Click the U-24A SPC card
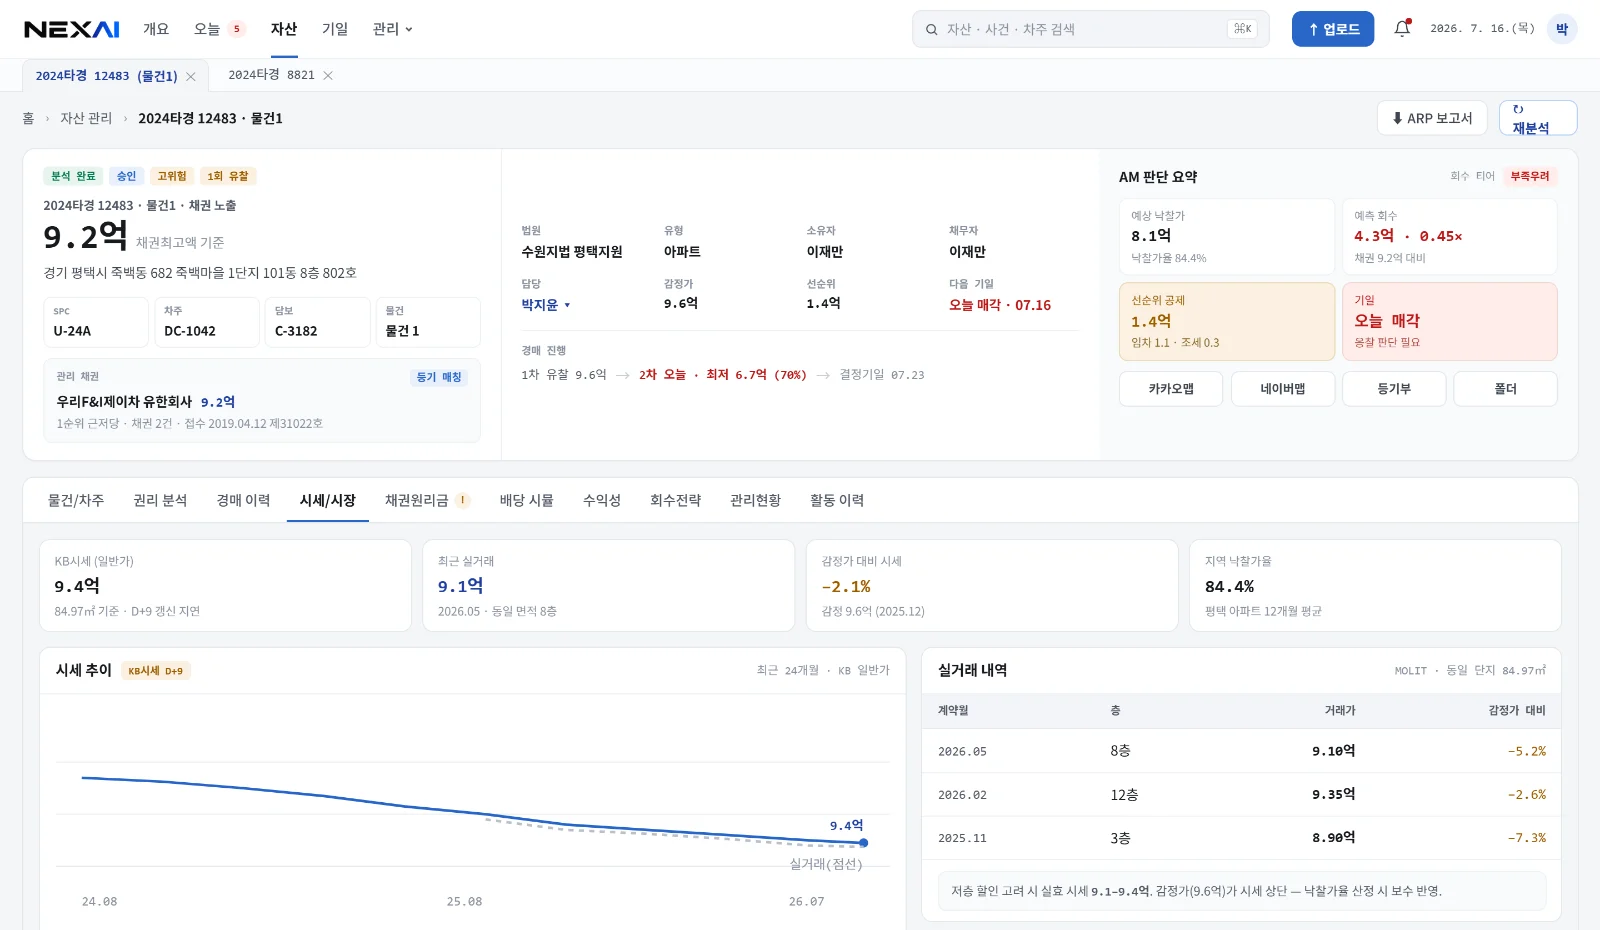 [x=96, y=322]
